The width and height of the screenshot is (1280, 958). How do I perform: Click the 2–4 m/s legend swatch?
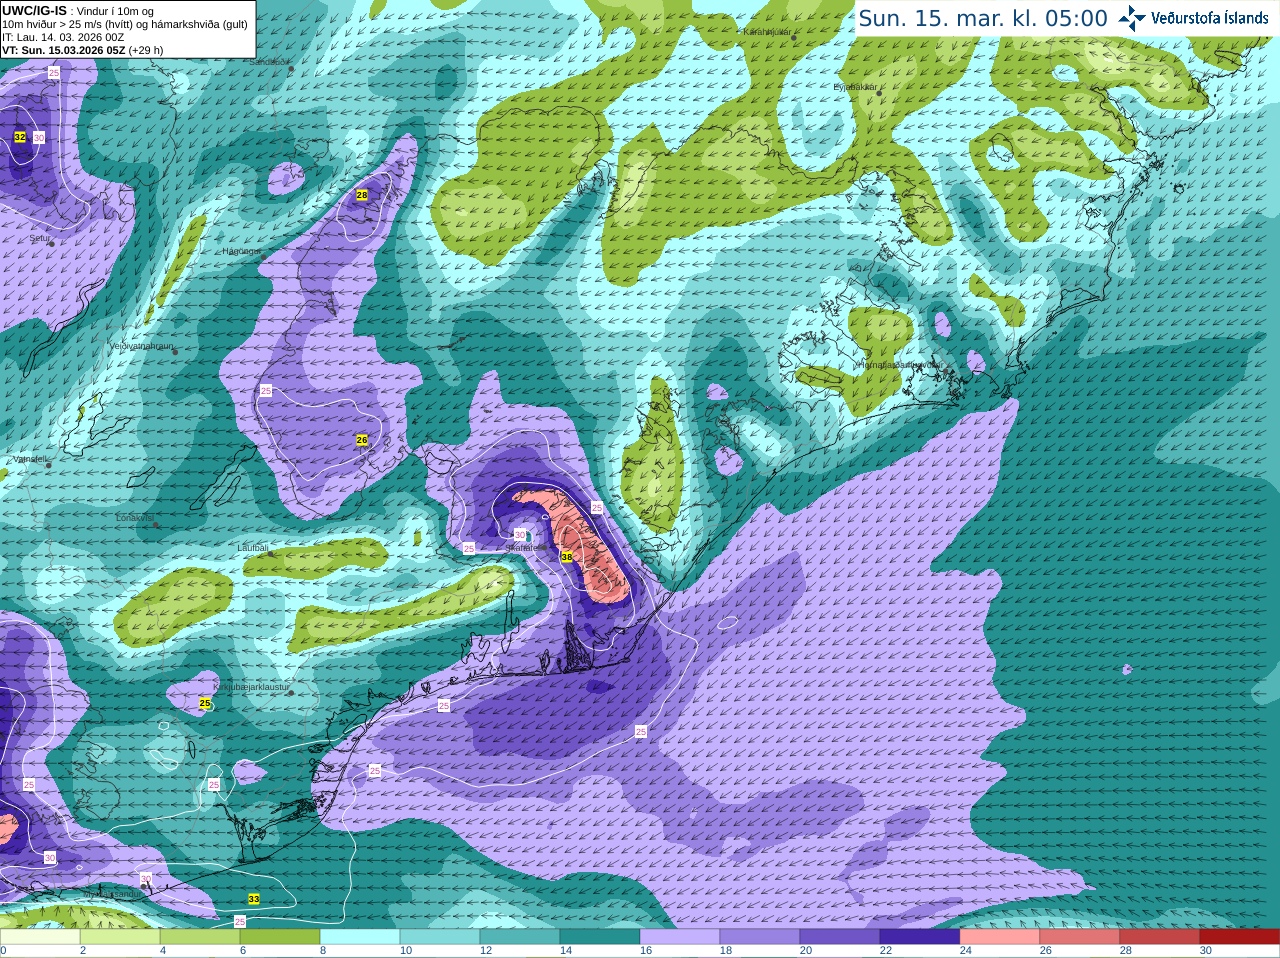click(120, 937)
